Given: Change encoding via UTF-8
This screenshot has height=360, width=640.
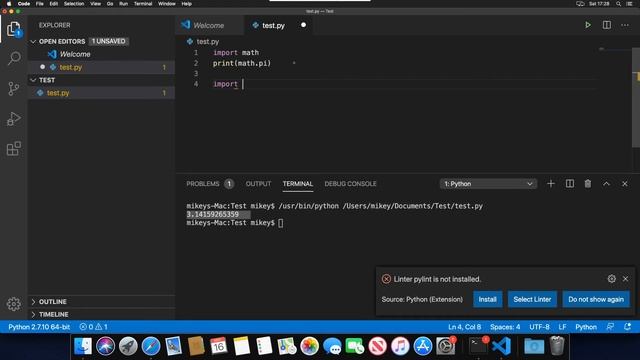Looking at the screenshot, I should pos(539,327).
